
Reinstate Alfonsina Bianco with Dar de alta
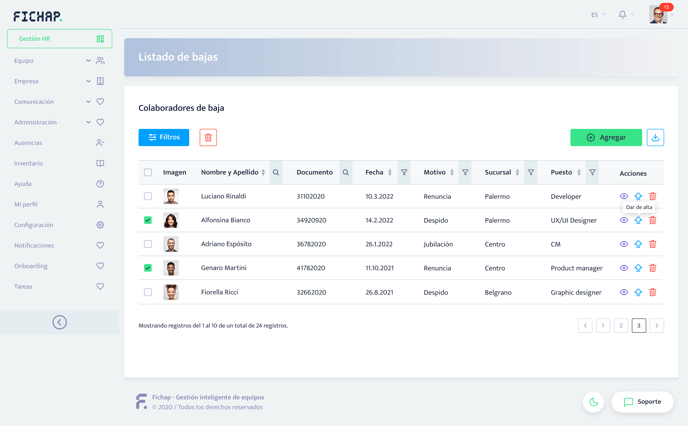[x=638, y=220]
